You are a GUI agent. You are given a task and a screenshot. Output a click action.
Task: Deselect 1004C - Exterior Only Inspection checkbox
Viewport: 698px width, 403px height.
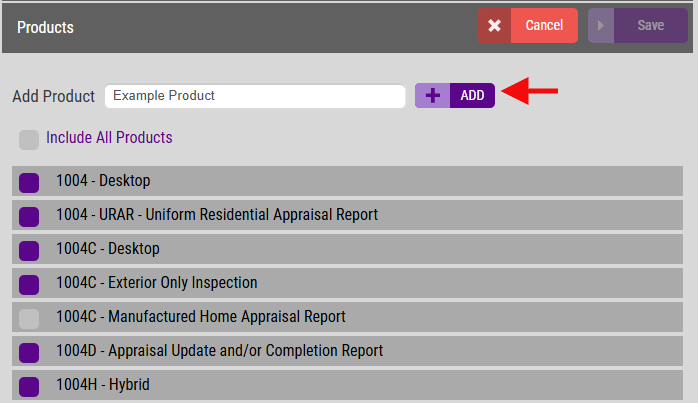pyautogui.click(x=29, y=285)
